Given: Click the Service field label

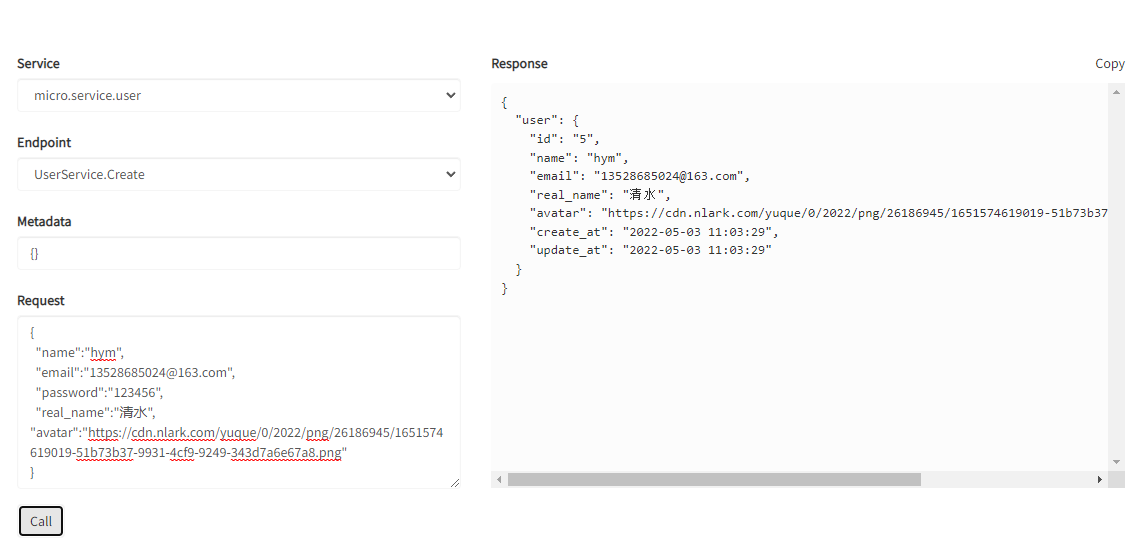Looking at the screenshot, I should tap(38, 63).
